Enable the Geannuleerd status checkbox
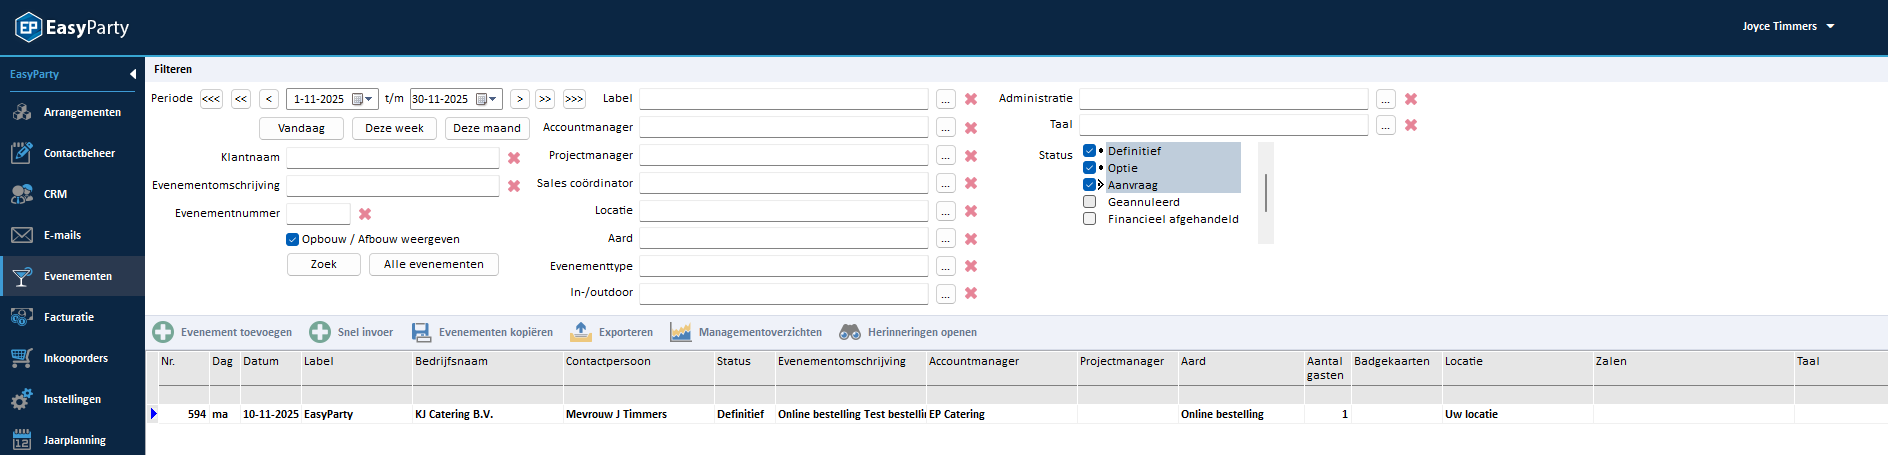 1090,202
